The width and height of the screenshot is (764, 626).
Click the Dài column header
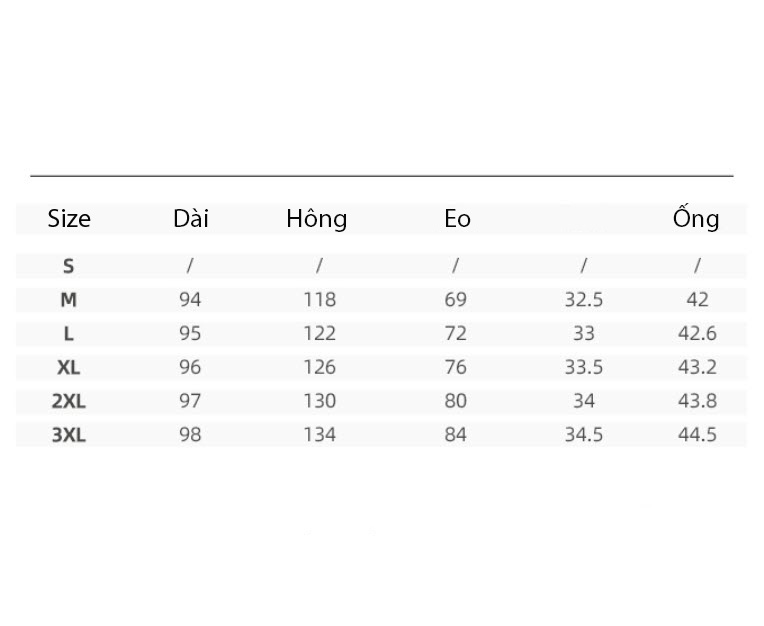[x=191, y=219]
